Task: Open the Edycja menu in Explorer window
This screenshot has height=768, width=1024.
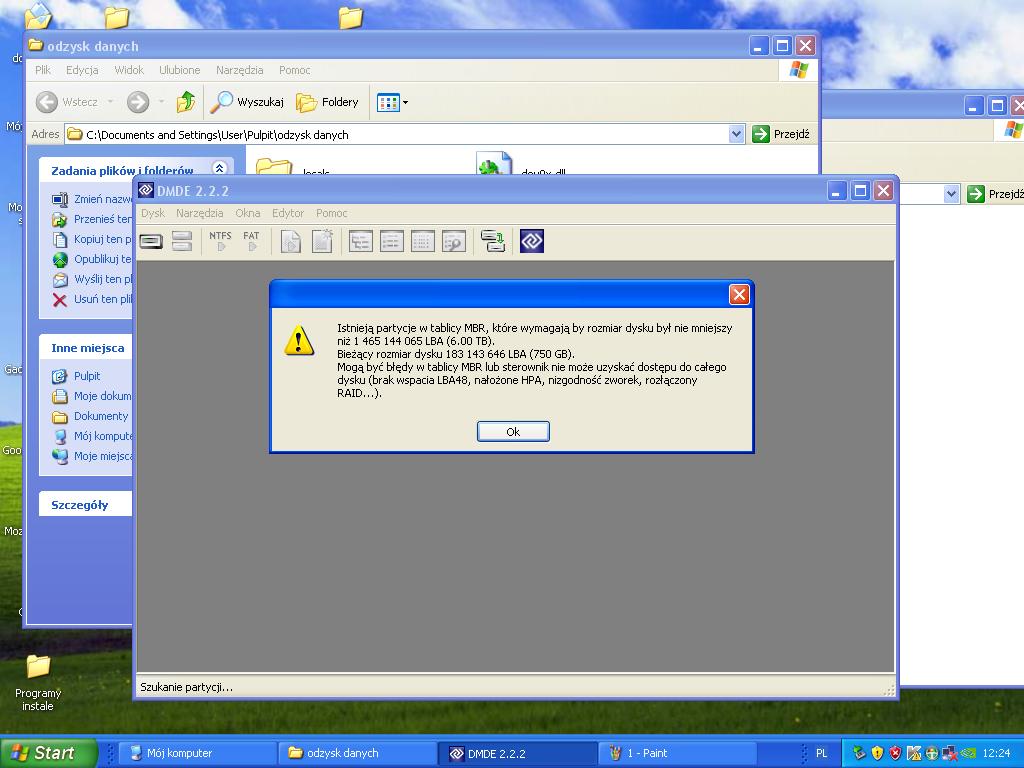Action: [82, 70]
